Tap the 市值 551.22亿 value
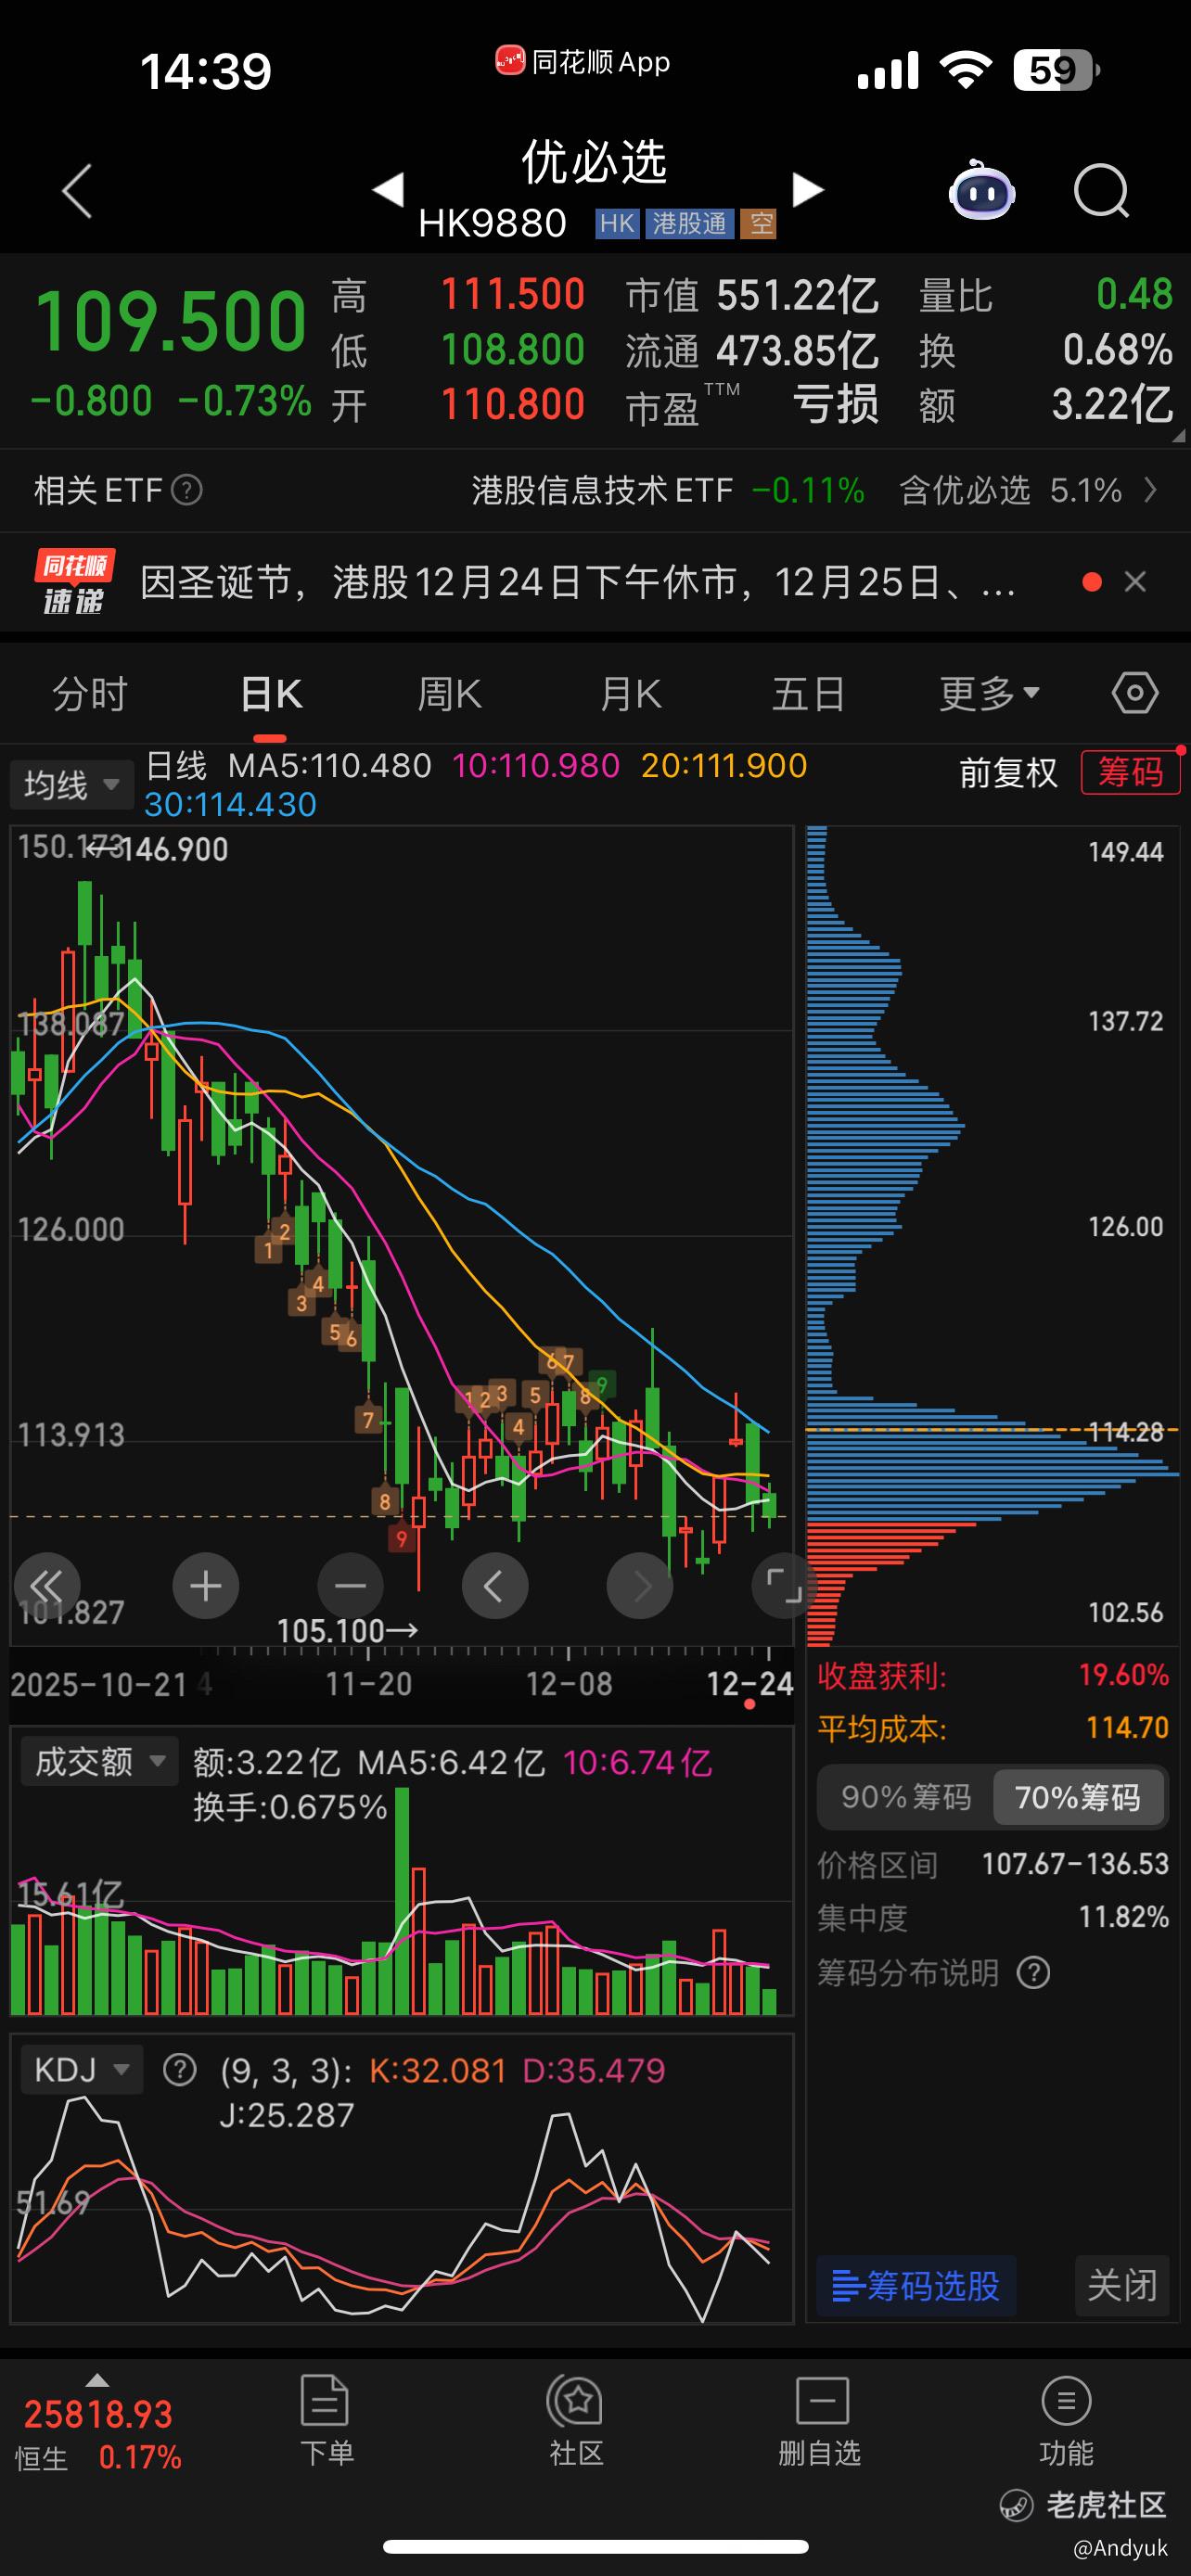This screenshot has width=1191, height=2576. click(x=798, y=295)
